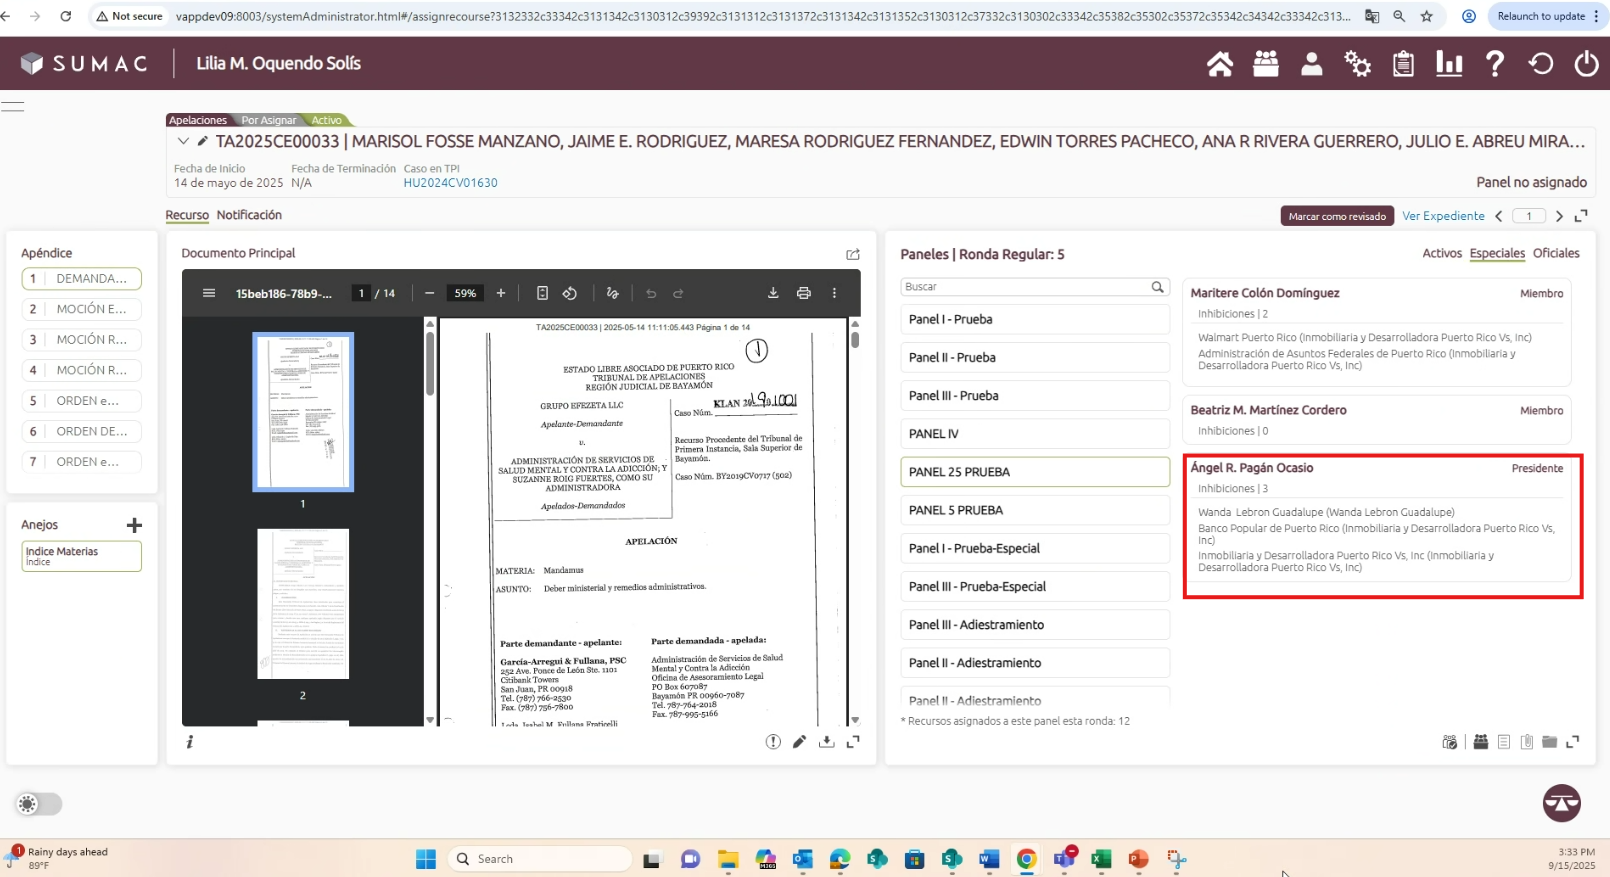Click the system settings gears icon
Screen dimensions: 1610x877
1357,64
